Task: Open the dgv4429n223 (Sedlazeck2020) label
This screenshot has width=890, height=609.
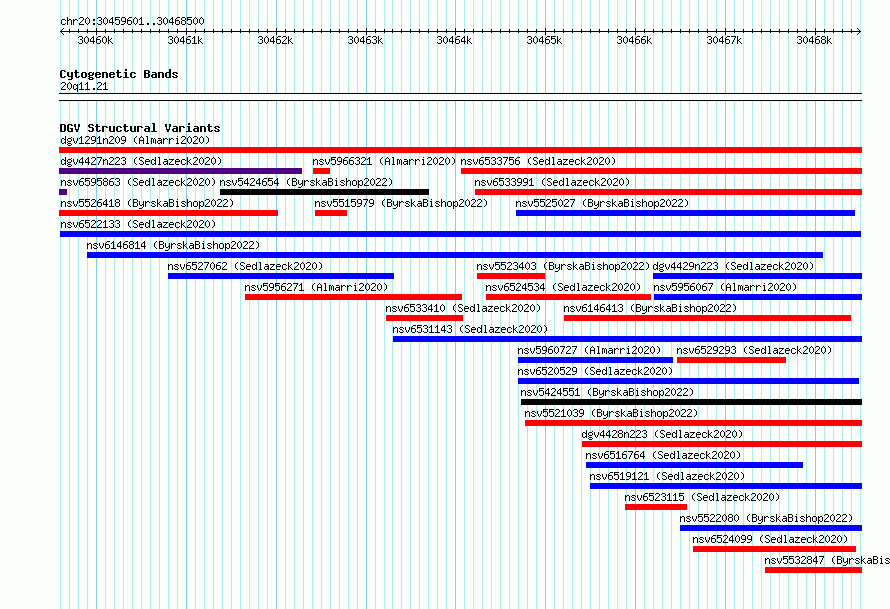Action: (733, 266)
